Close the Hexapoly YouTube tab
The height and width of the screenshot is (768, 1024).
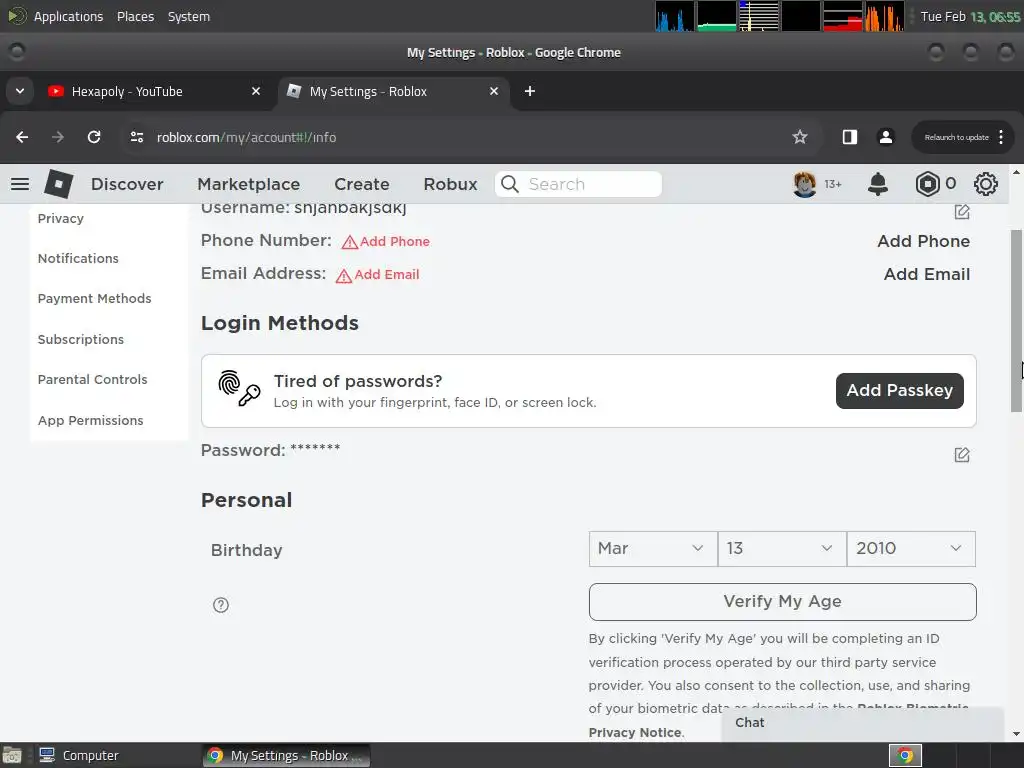256,91
